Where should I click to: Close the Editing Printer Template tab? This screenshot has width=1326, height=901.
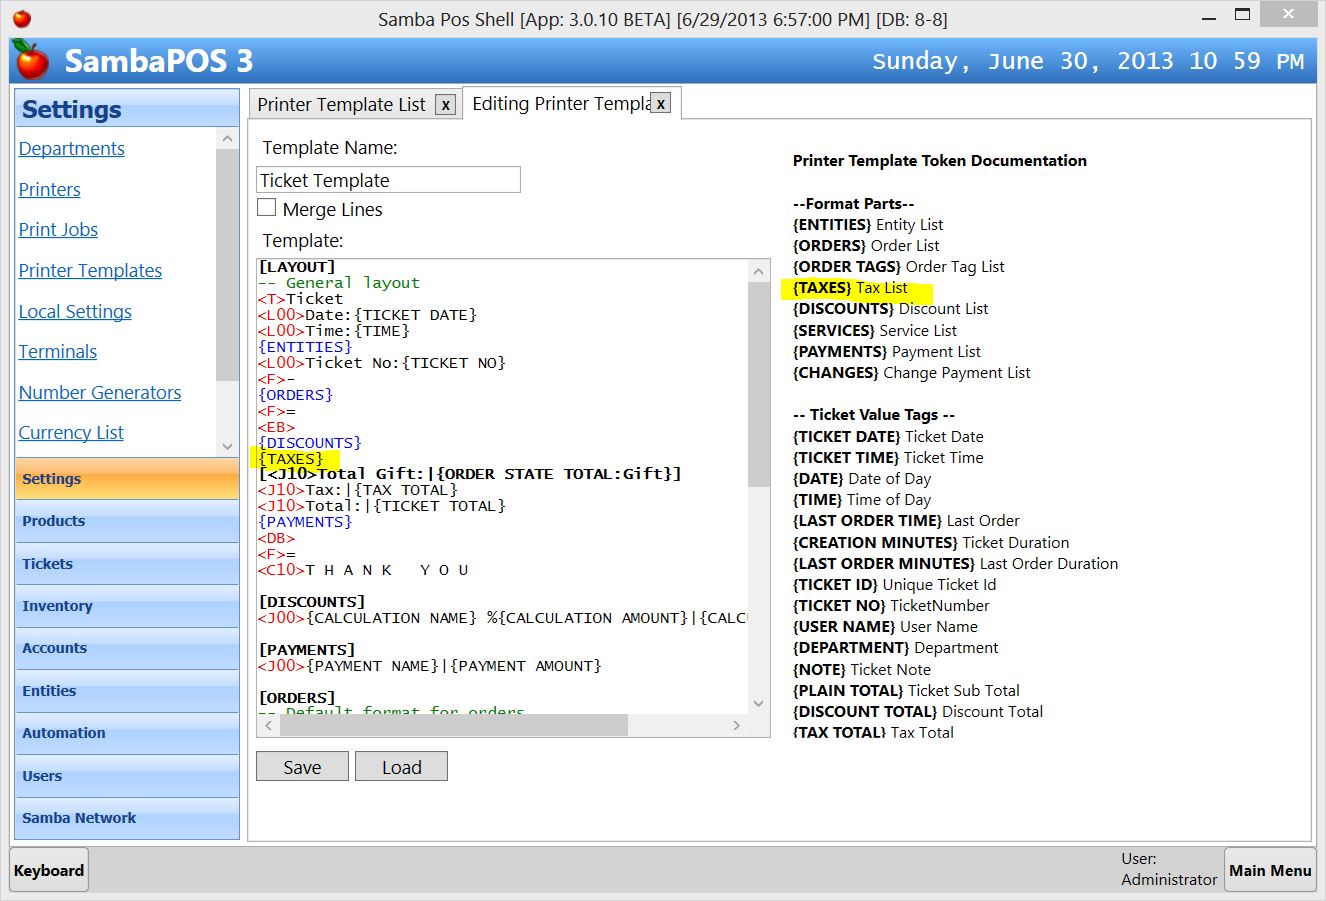659,103
